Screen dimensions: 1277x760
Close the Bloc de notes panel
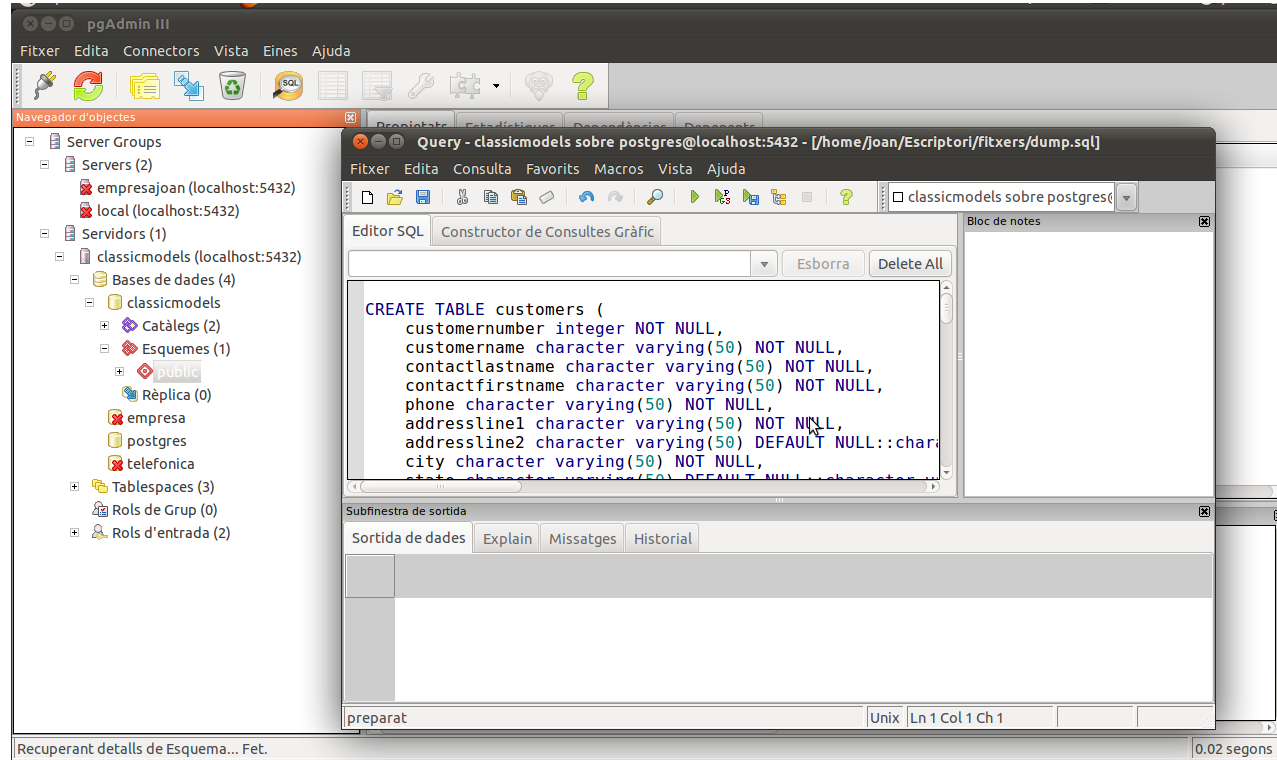tap(1204, 221)
